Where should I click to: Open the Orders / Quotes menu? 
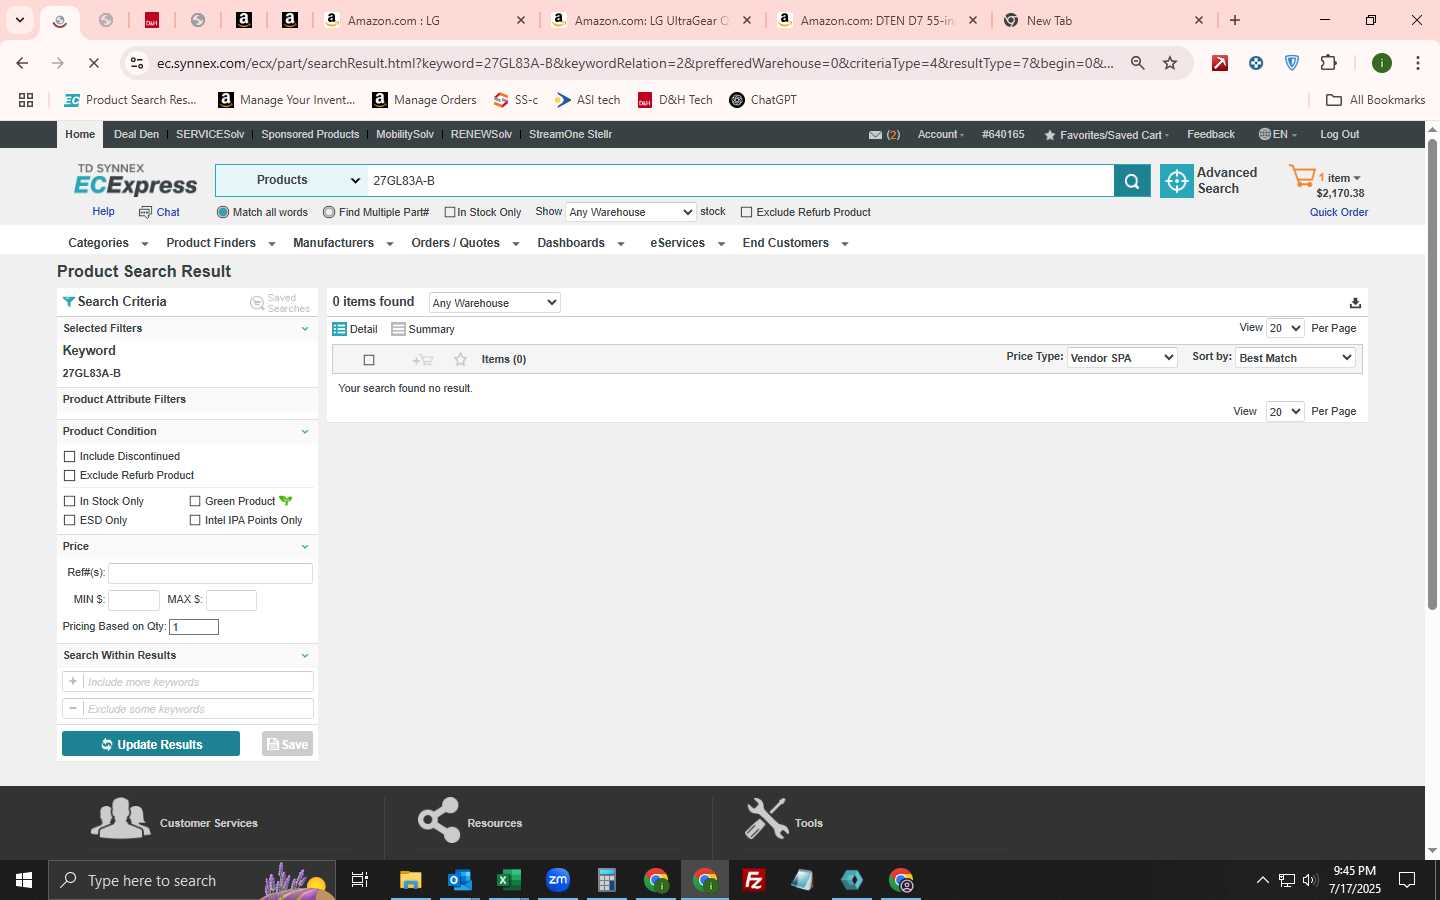point(465,243)
